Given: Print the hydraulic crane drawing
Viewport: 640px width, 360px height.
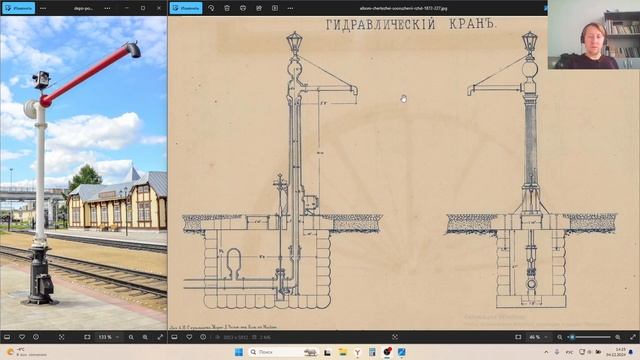Looking at the screenshot, I should click(243, 8).
